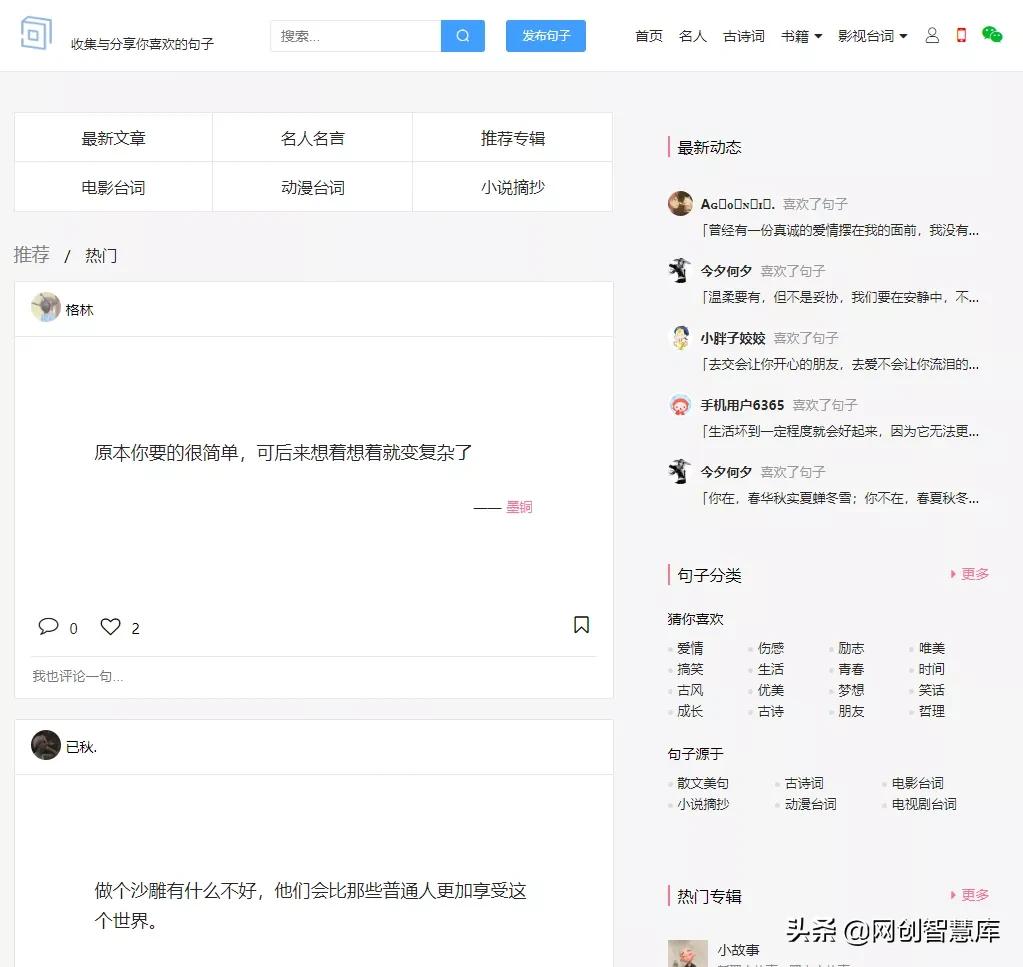Screen dimensions: 1023x967
Task: Open the user account icon
Action: 931,35
